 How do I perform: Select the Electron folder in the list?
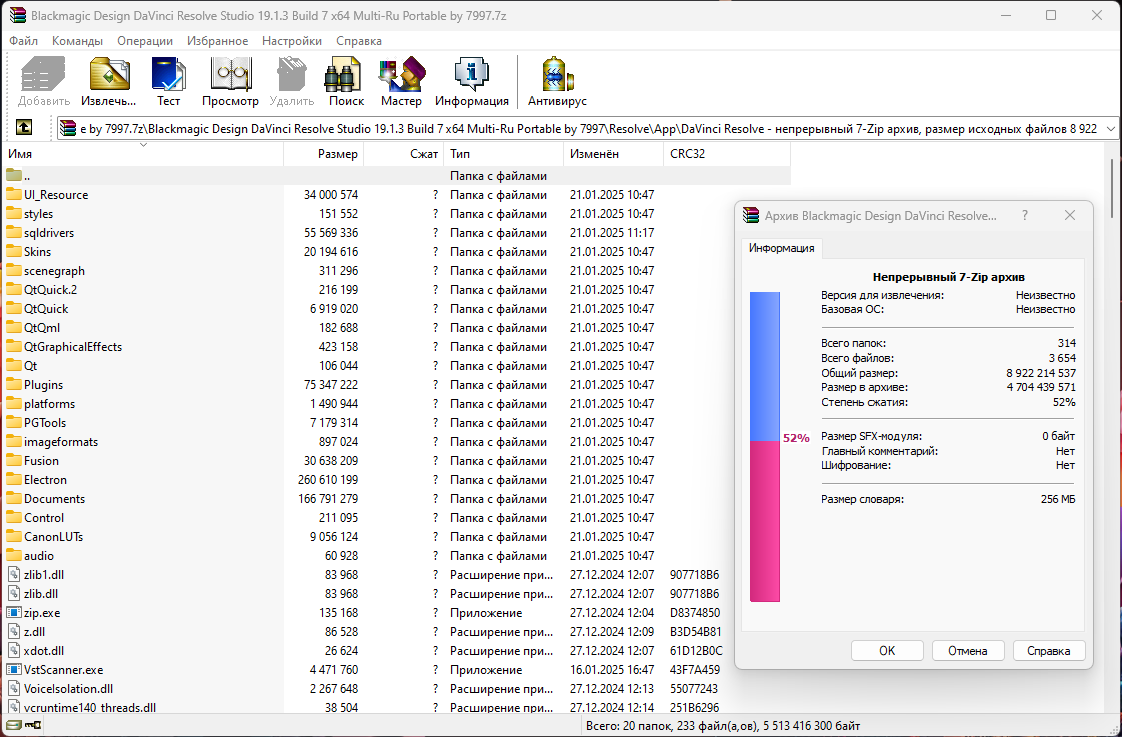(45, 480)
